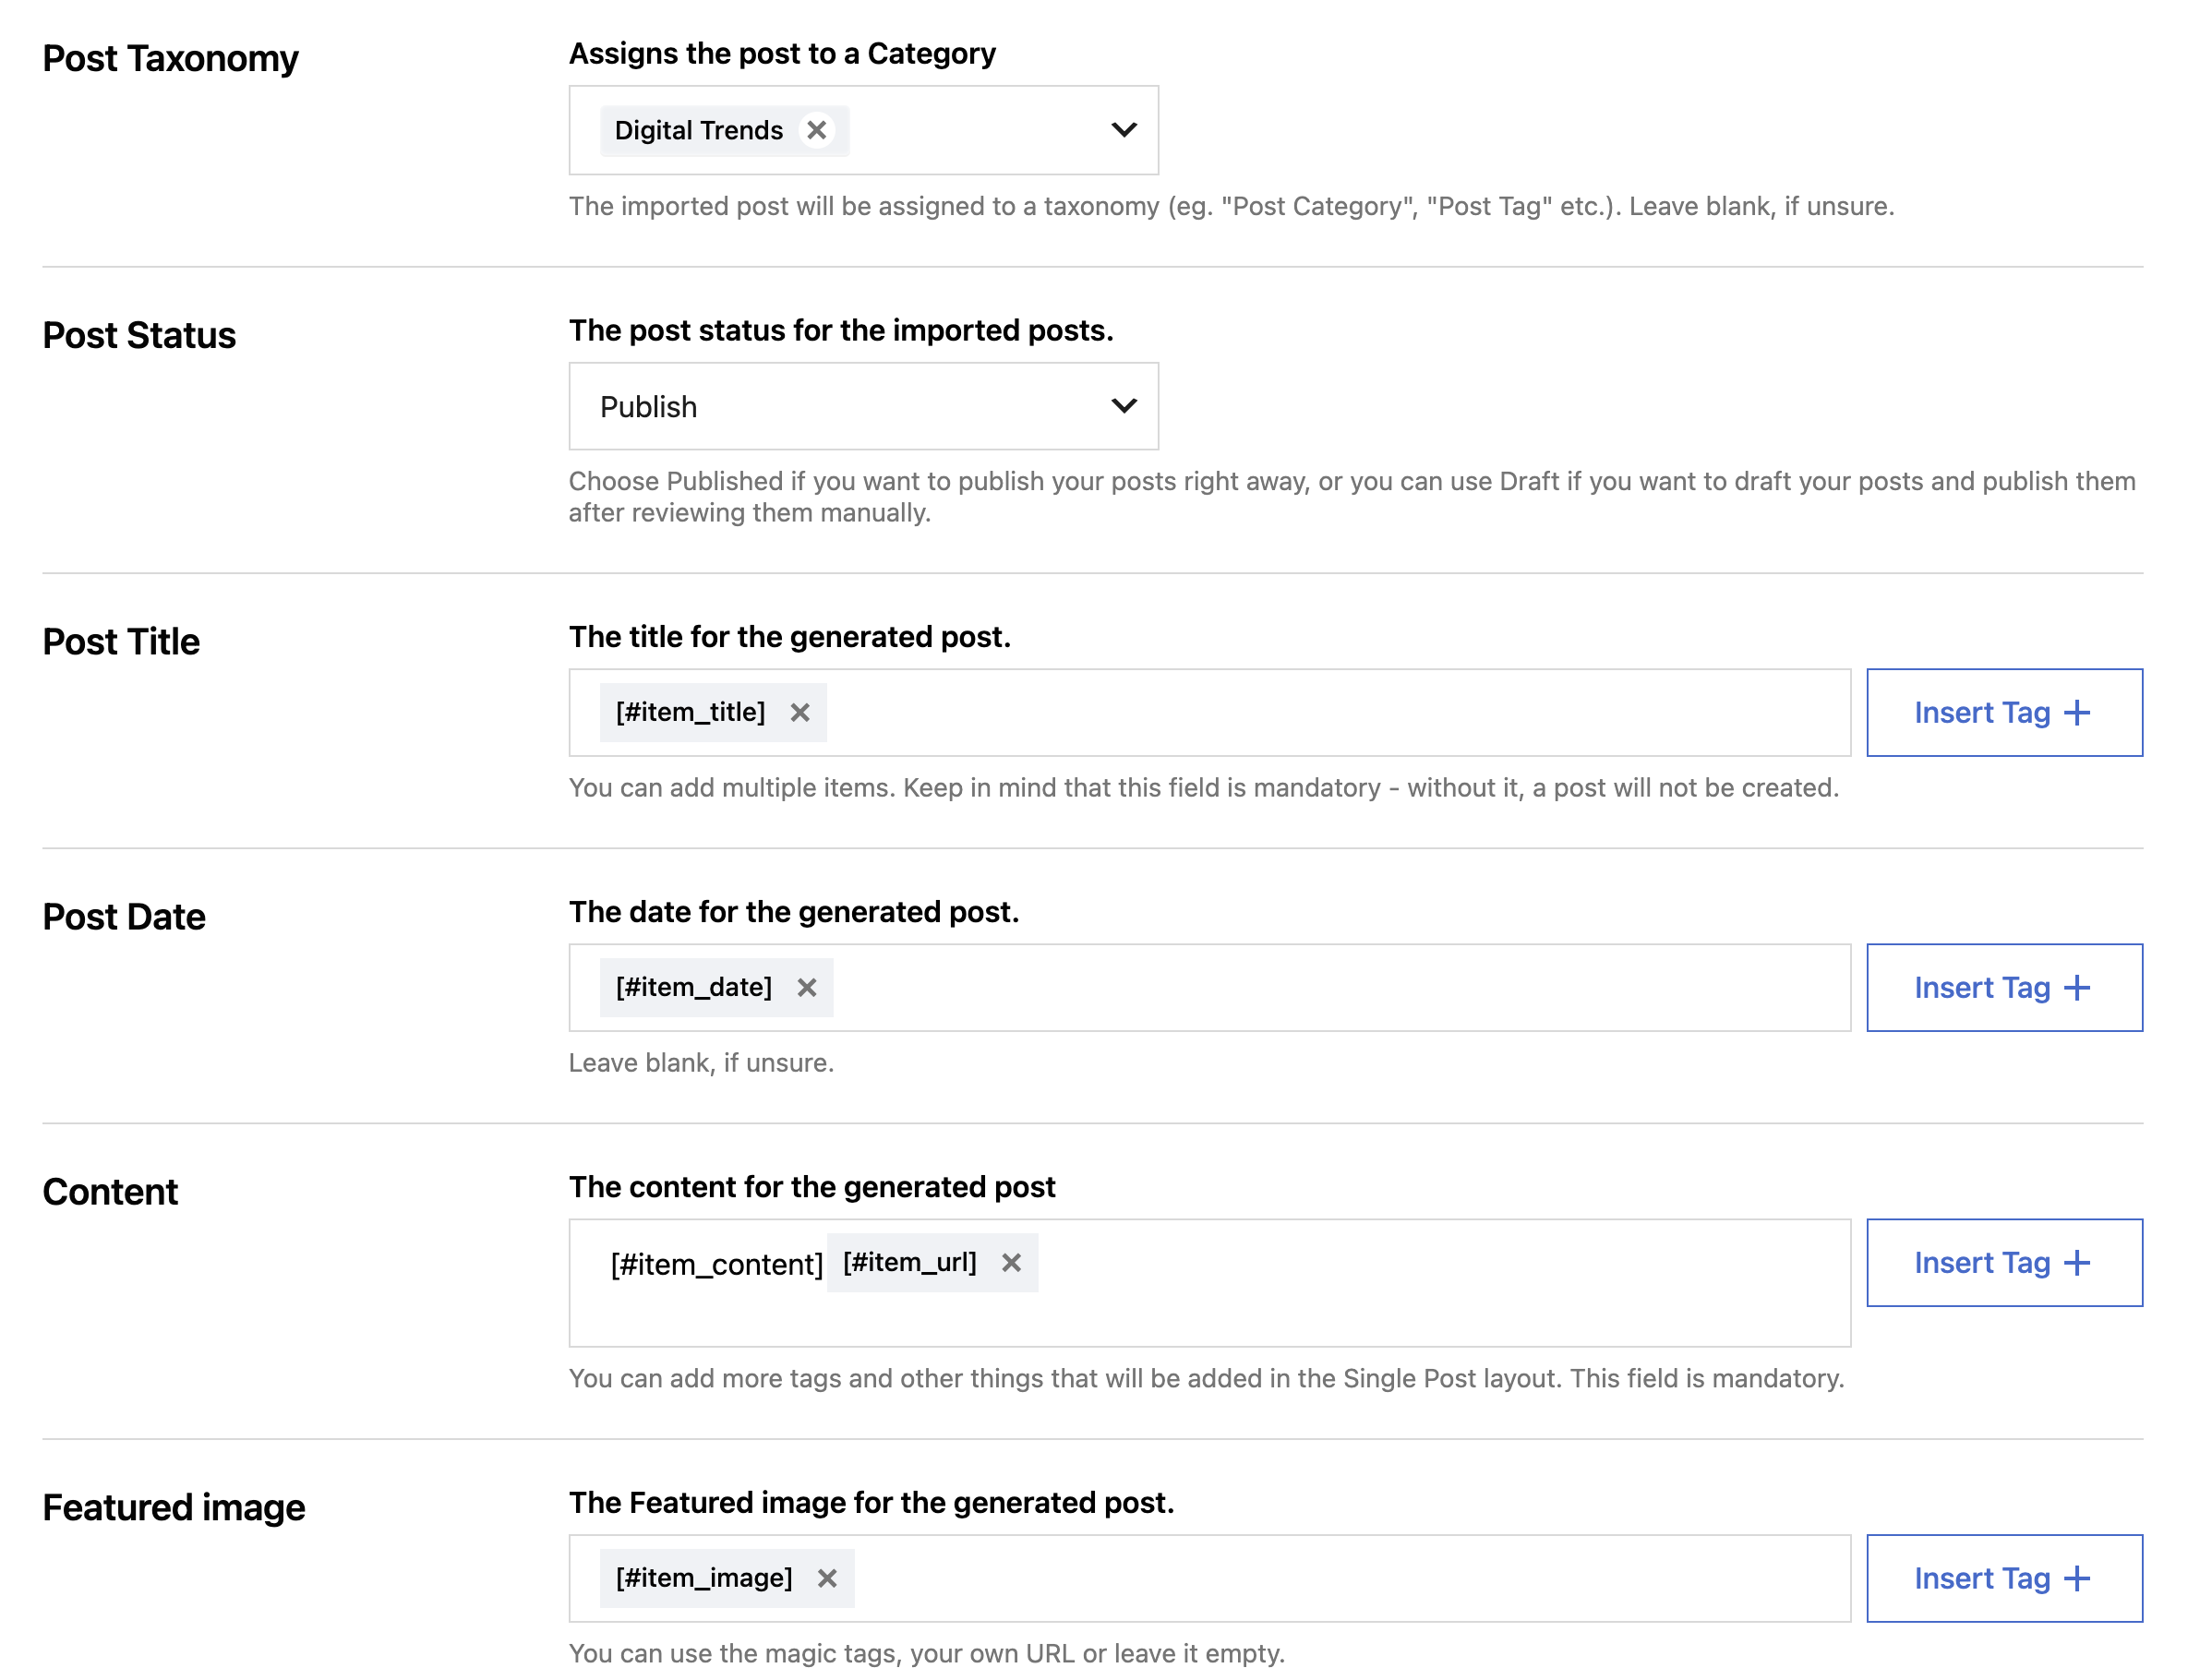Screen dimensions: 2188x1680
Task: Click Insert Tag for Content
Action: 2003,1262
